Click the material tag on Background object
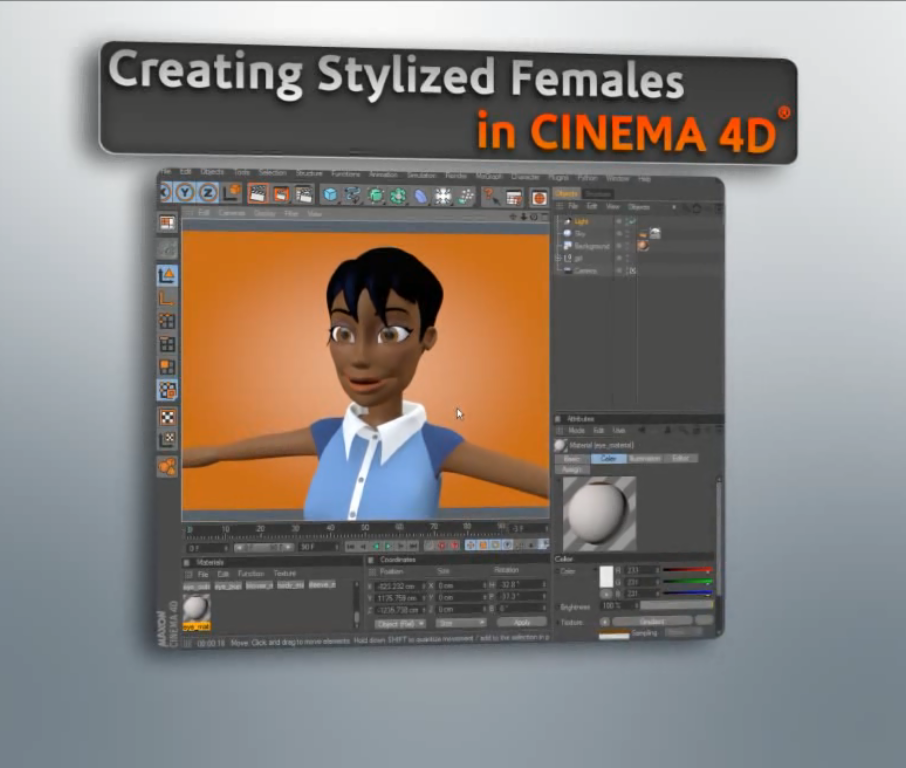The height and width of the screenshot is (768, 906). coord(643,246)
